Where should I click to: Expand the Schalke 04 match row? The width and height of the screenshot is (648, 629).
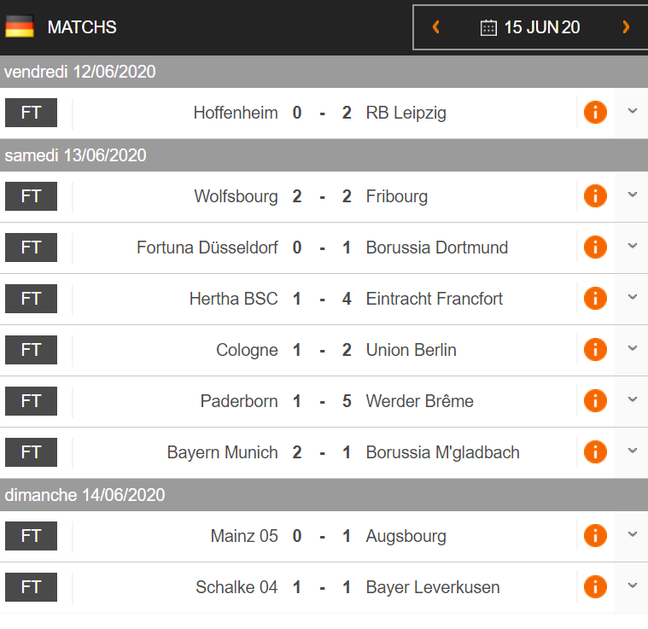click(x=632, y=585)
